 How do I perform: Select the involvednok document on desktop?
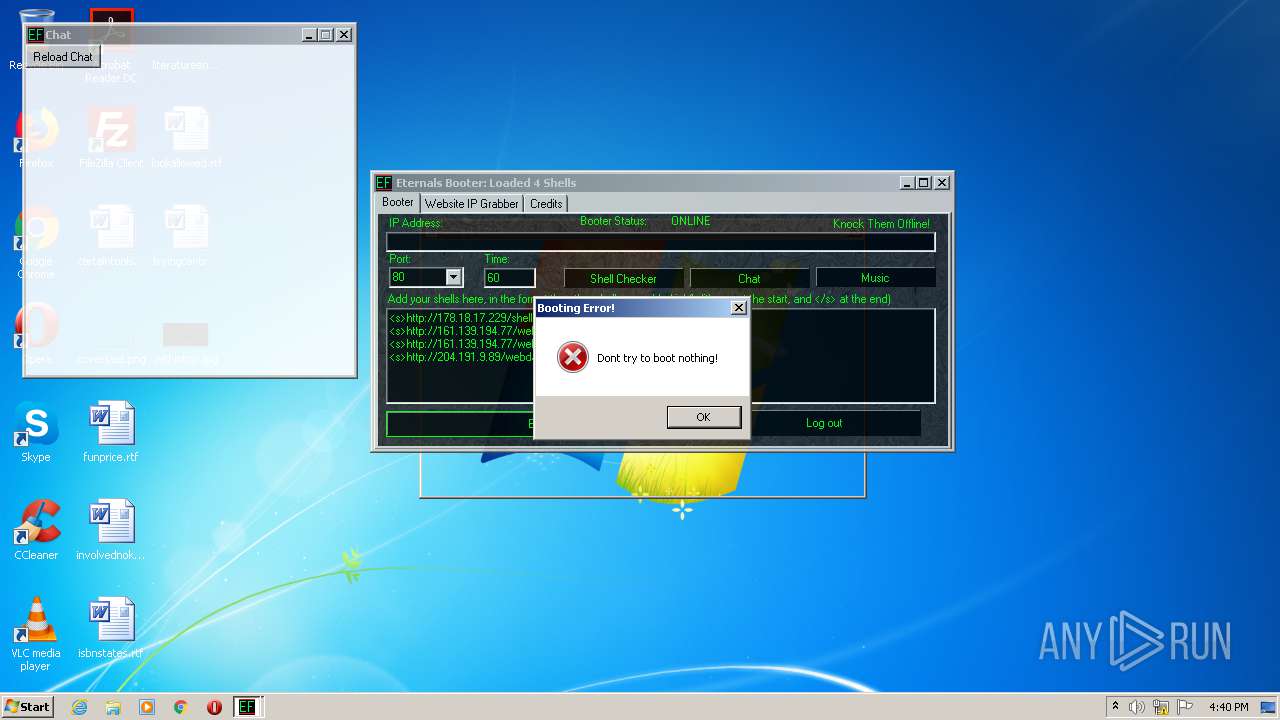(111, 530)
